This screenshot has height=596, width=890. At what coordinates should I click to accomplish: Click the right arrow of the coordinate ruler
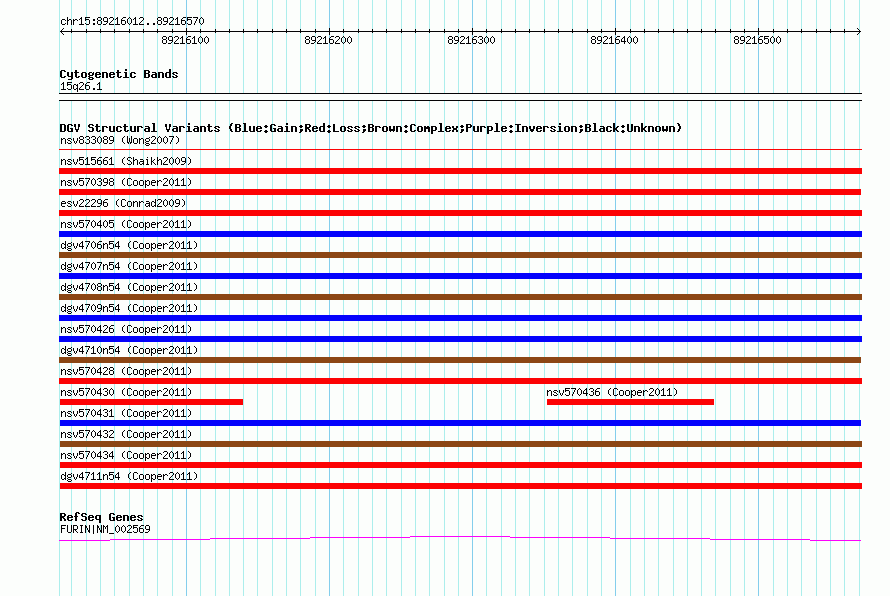859,31
